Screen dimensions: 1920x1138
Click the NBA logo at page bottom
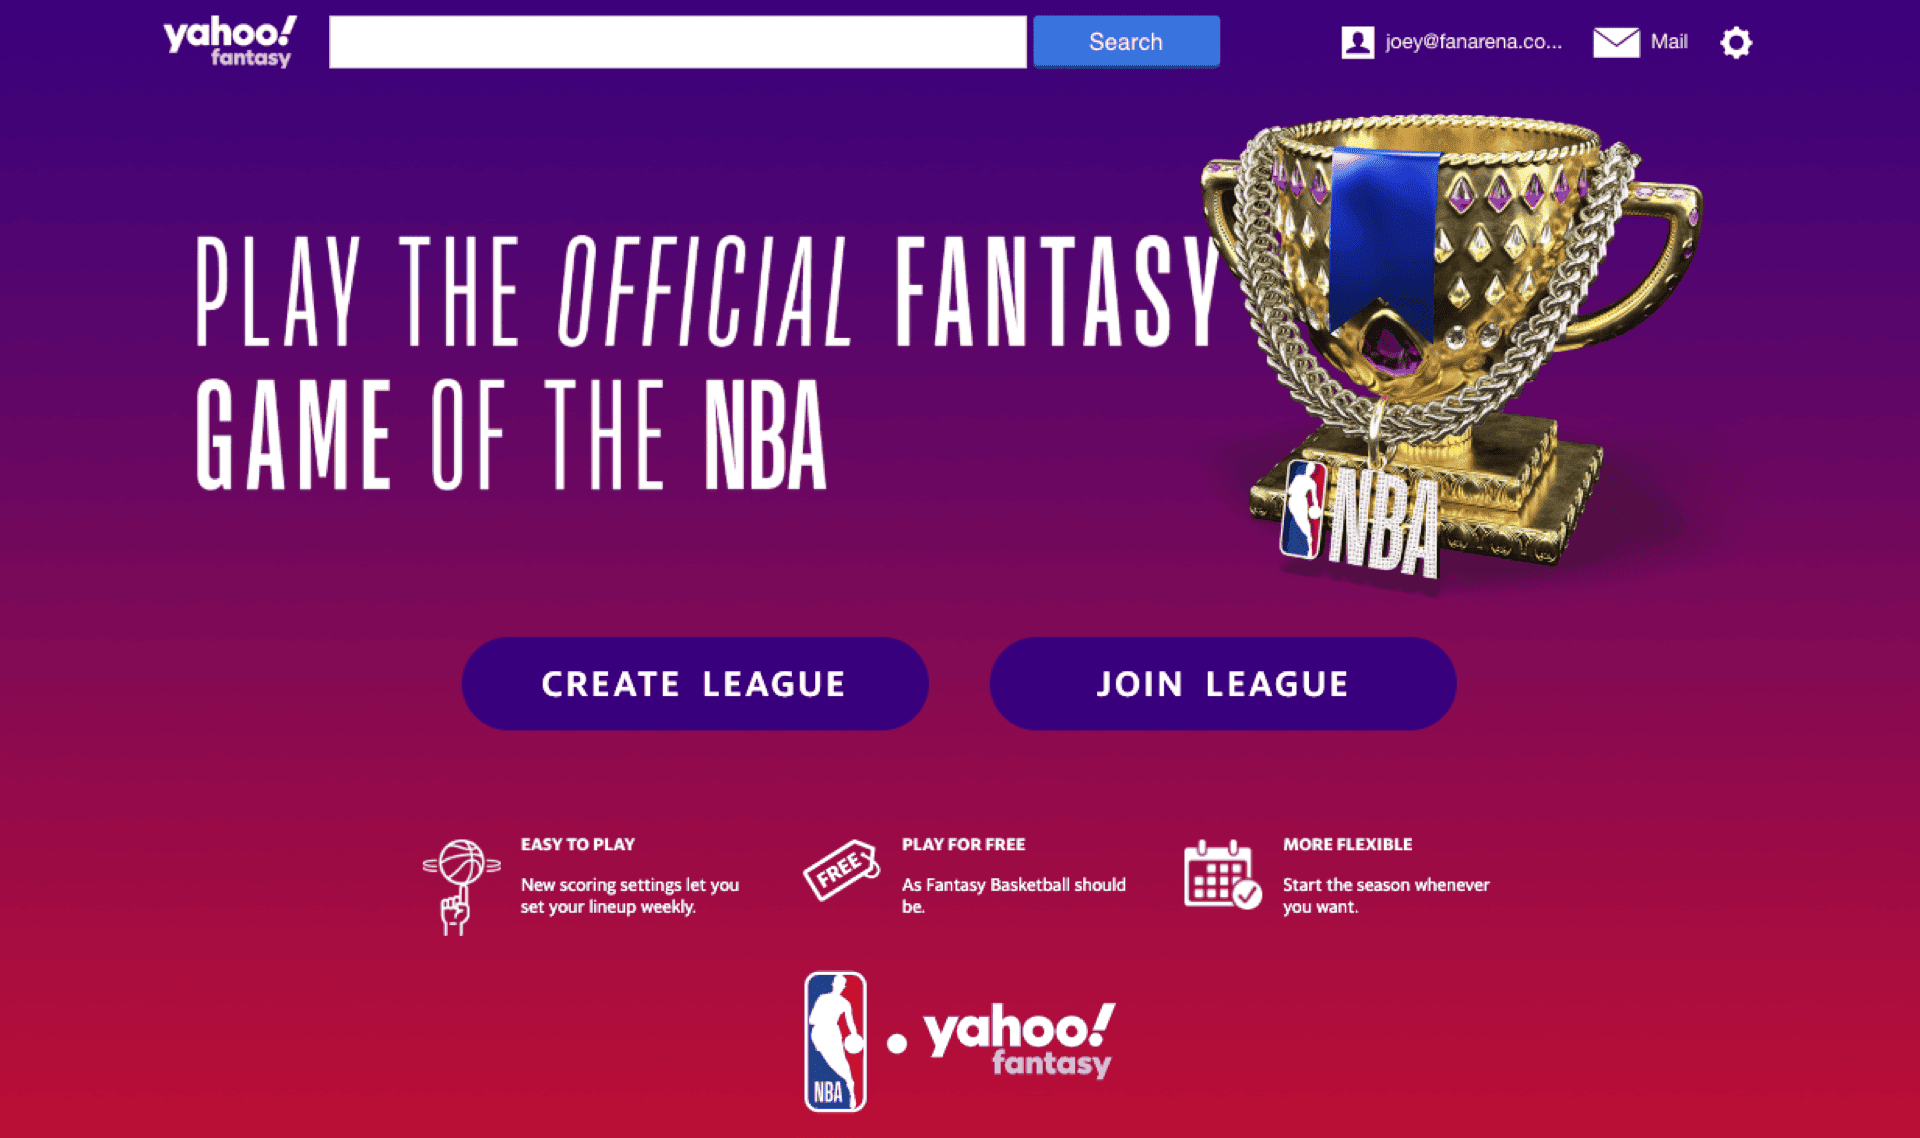coord(835,1041)
